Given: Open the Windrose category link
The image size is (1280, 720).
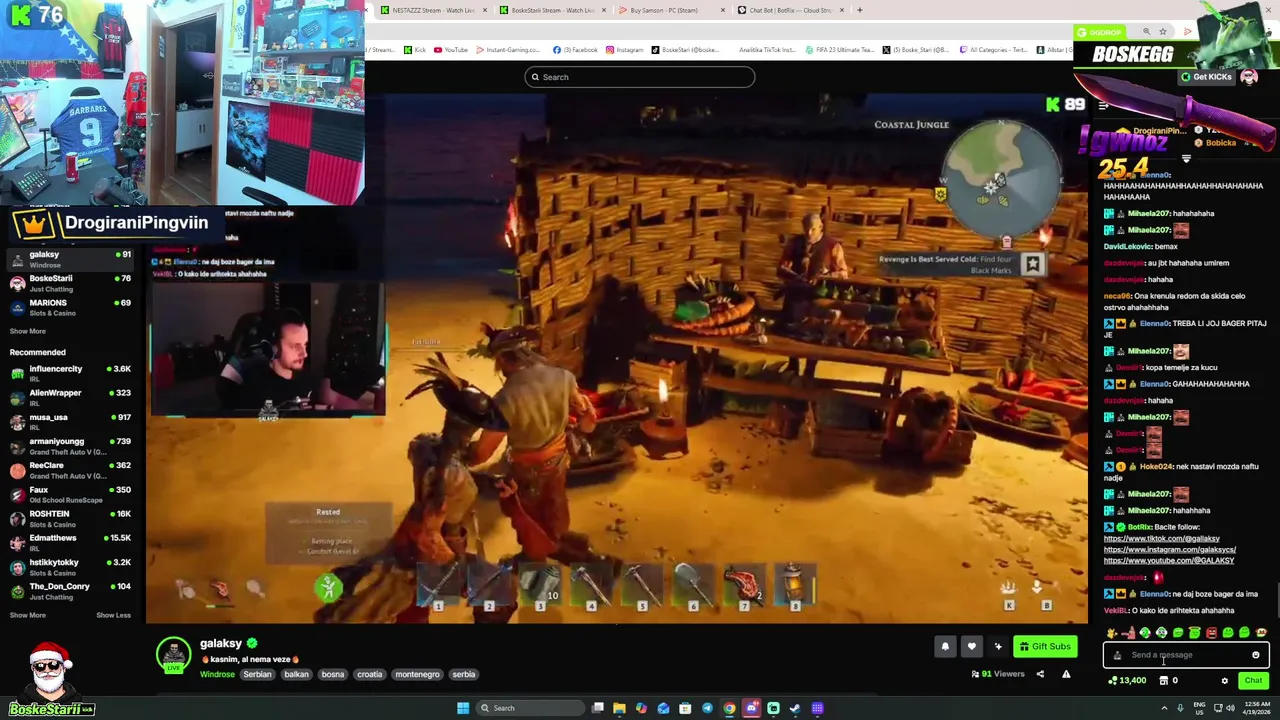Looking at the screenshot, I should 217,674.
